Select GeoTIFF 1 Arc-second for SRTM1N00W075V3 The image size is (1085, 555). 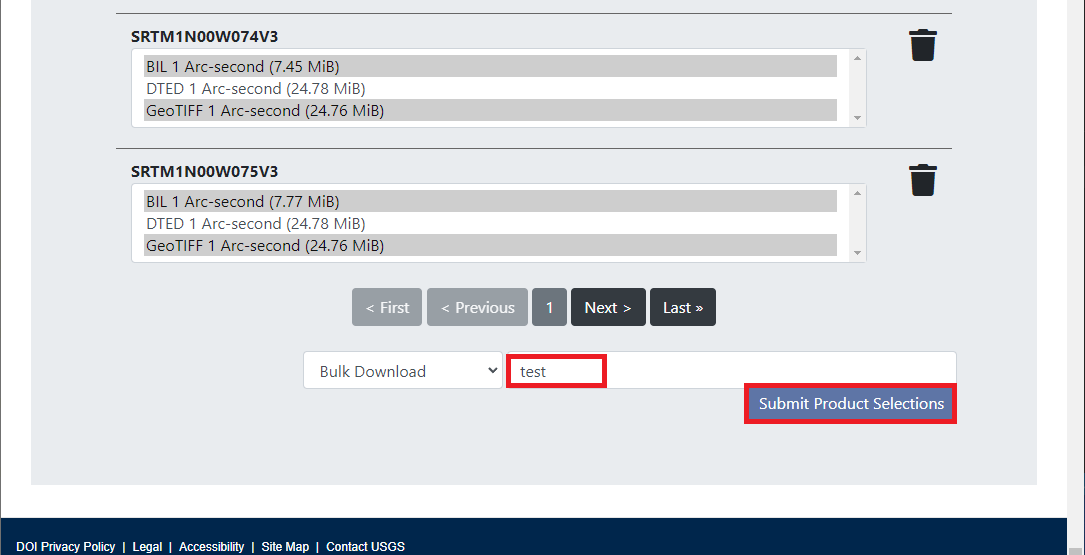(491, 246)
